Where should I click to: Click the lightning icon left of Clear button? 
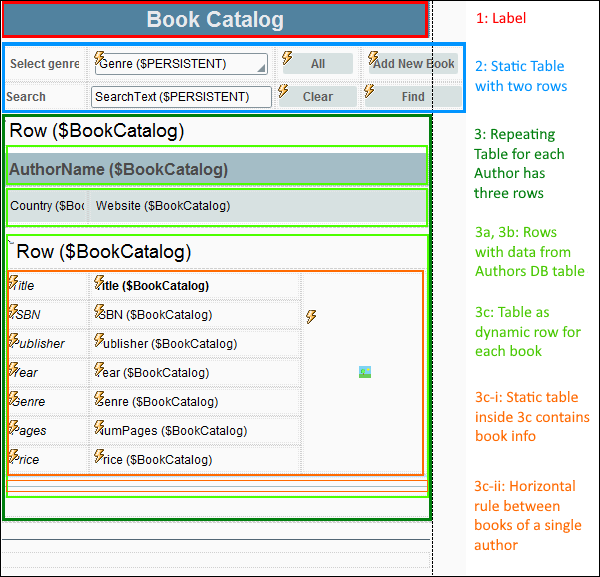tap(283, 91)
